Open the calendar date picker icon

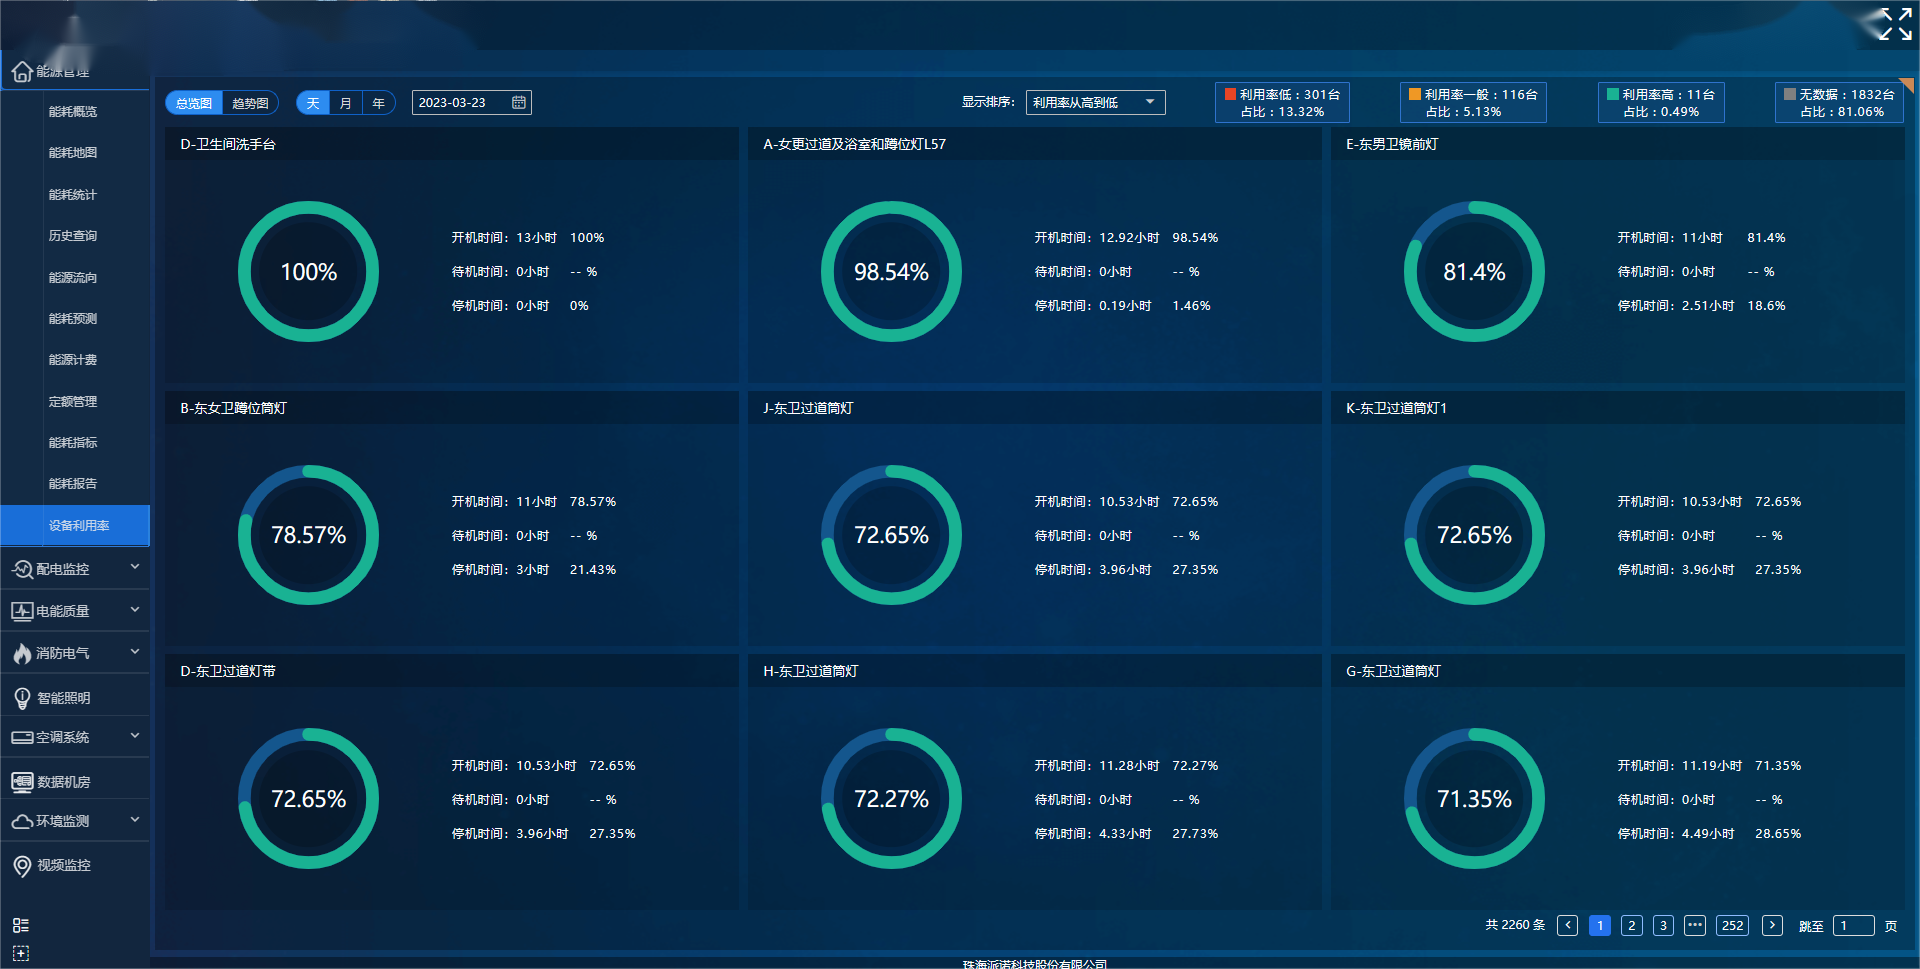coord(519,103)
